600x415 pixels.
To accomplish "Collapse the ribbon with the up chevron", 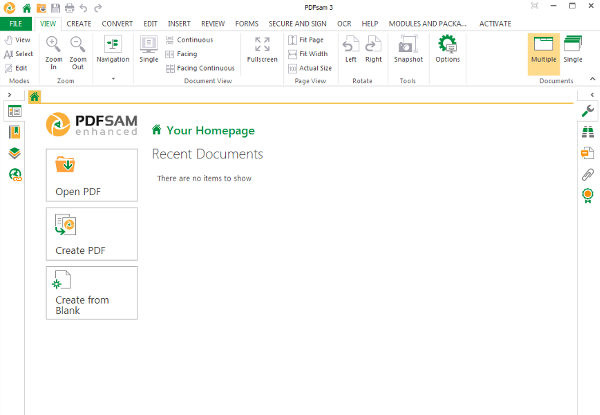I will [x=592, y=79].
